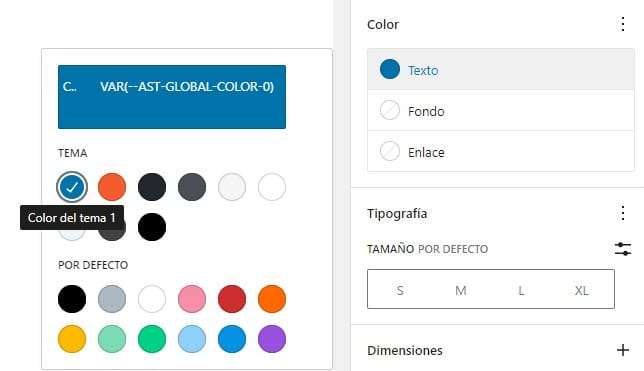Click the empty Fondo color indicator circle
This screenshot has width=644, height=371.
click(x=390, y=111)
